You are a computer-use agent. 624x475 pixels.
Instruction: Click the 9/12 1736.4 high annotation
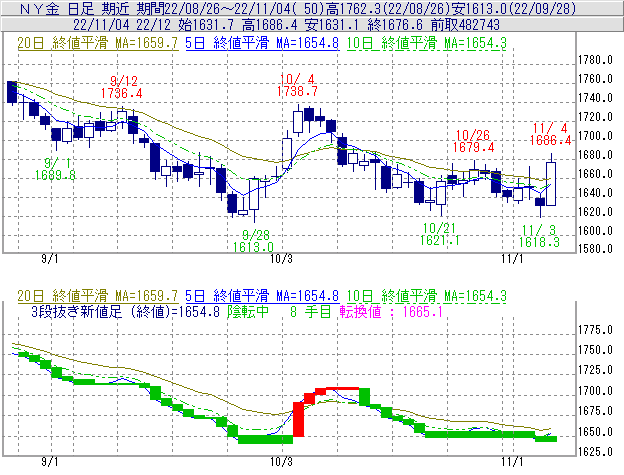[122, 87]
